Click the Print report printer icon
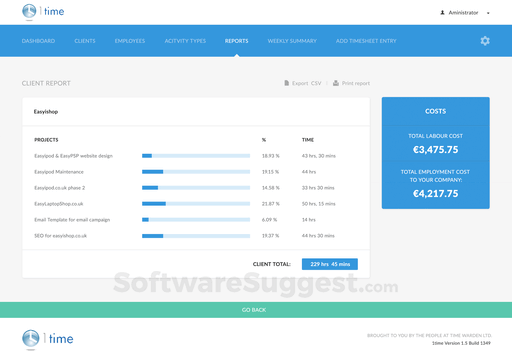 [x=336, y=83]
